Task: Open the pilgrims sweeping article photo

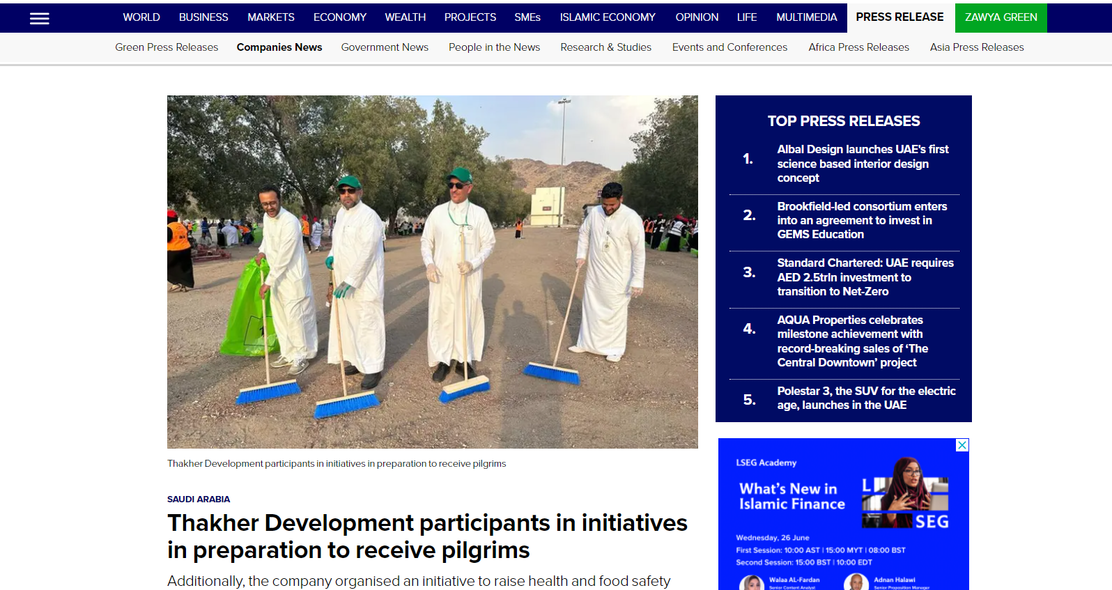Action: 433,272
